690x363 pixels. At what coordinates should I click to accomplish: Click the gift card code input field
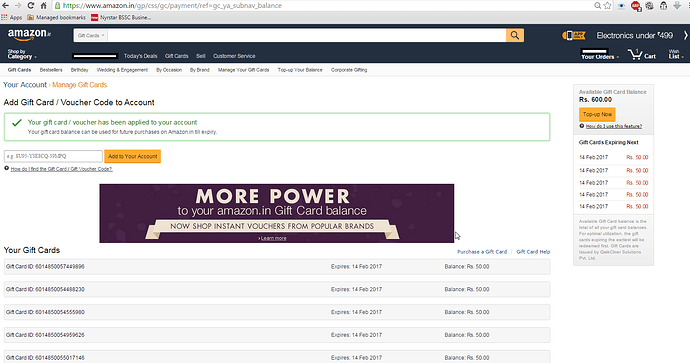53,156
